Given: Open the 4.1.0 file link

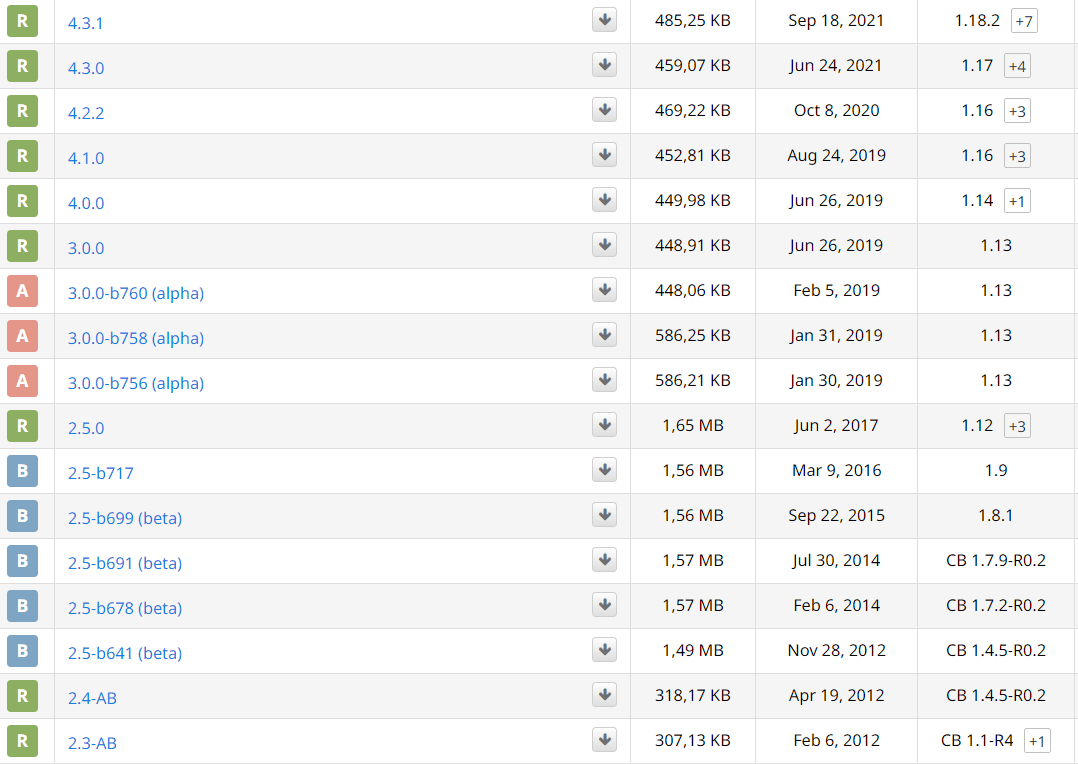Looking at the screenshot, I should point(86,158).
